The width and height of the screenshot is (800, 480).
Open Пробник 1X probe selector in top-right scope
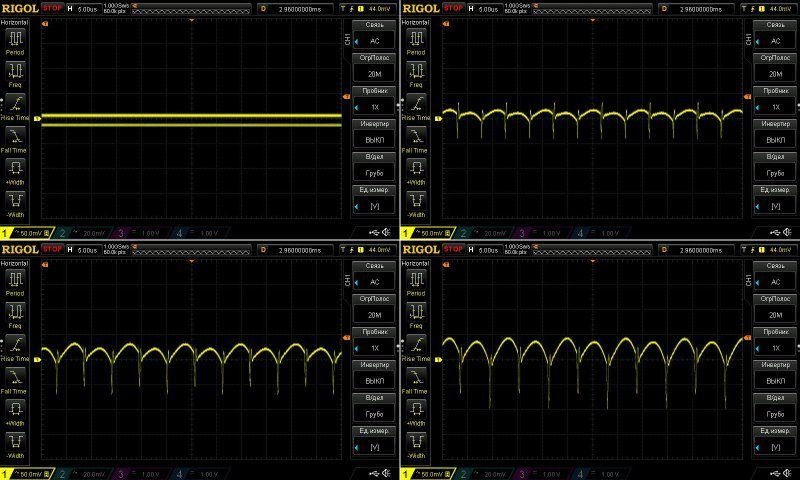(x=775, y=101)
